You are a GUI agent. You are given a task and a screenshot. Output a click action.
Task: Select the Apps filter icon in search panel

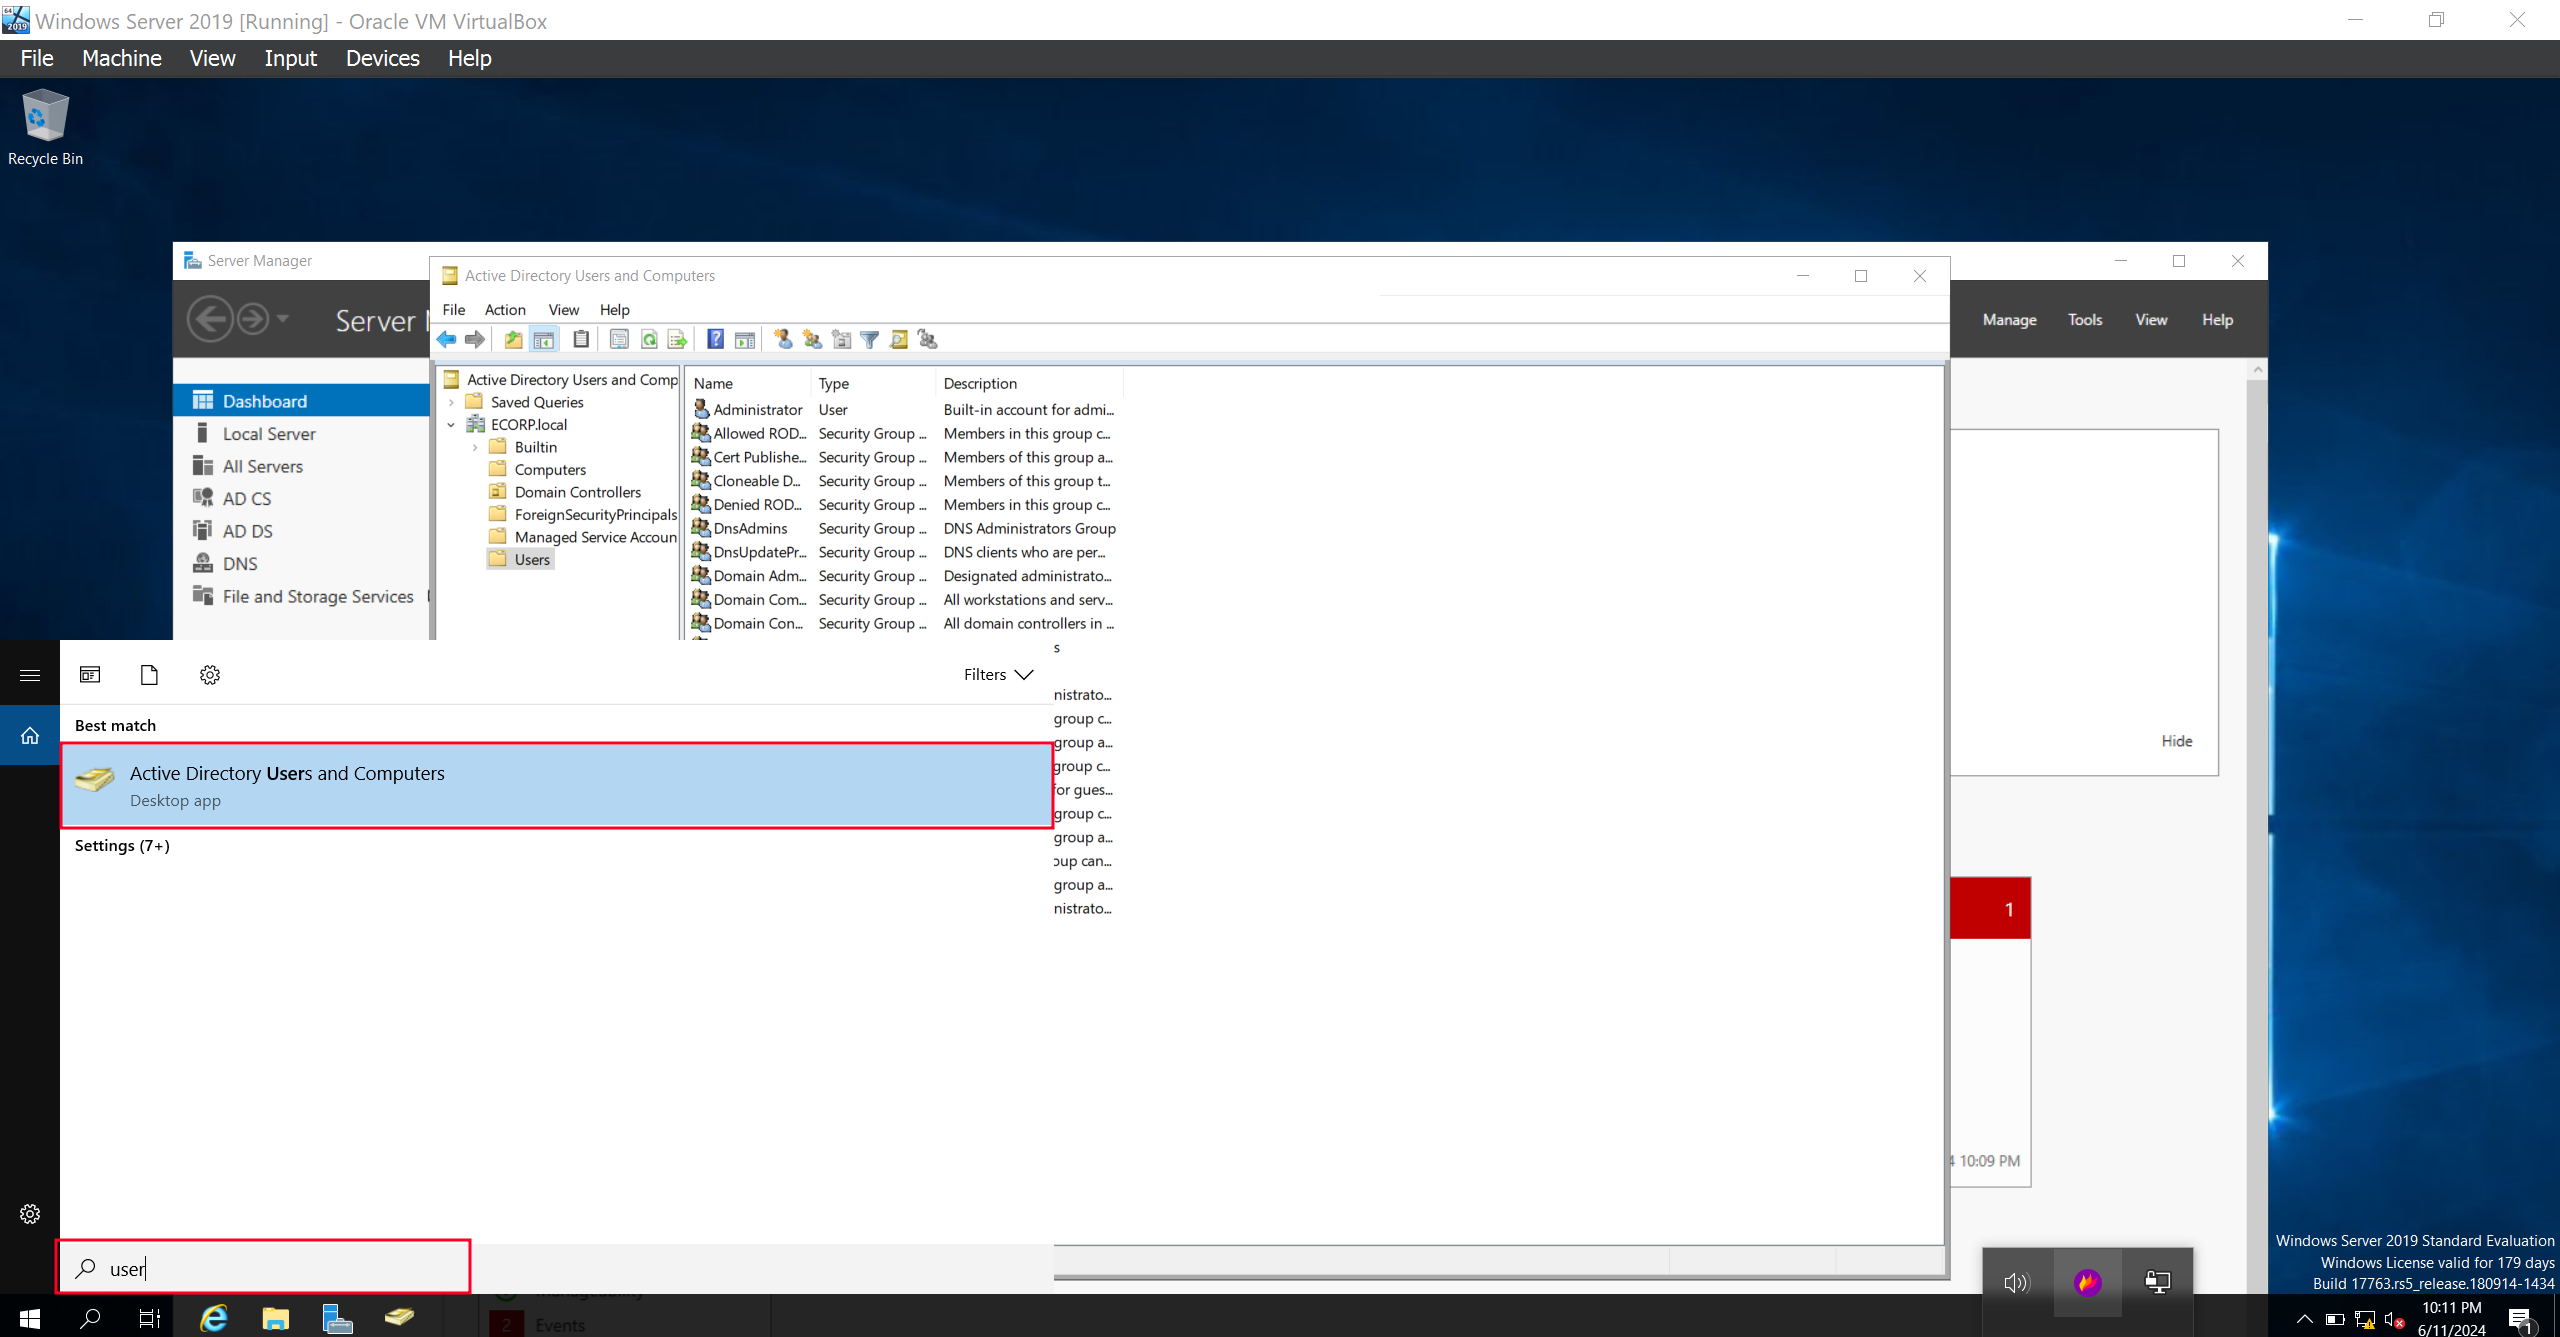click(90, 675)
